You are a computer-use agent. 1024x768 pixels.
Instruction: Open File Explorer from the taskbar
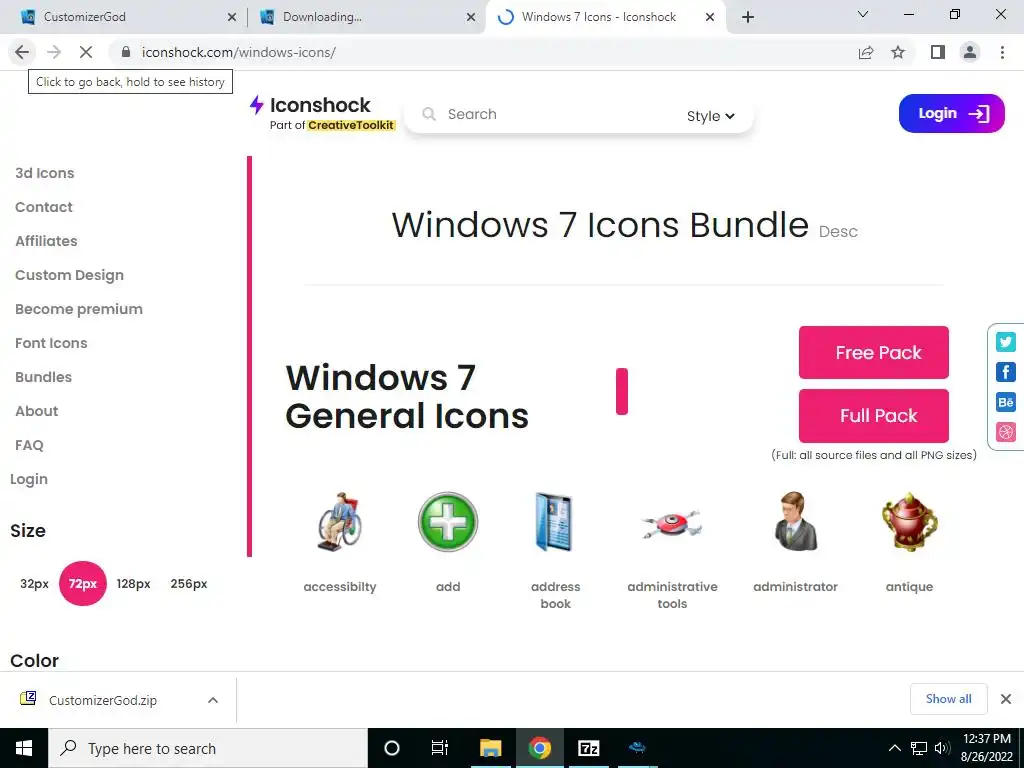490,748
